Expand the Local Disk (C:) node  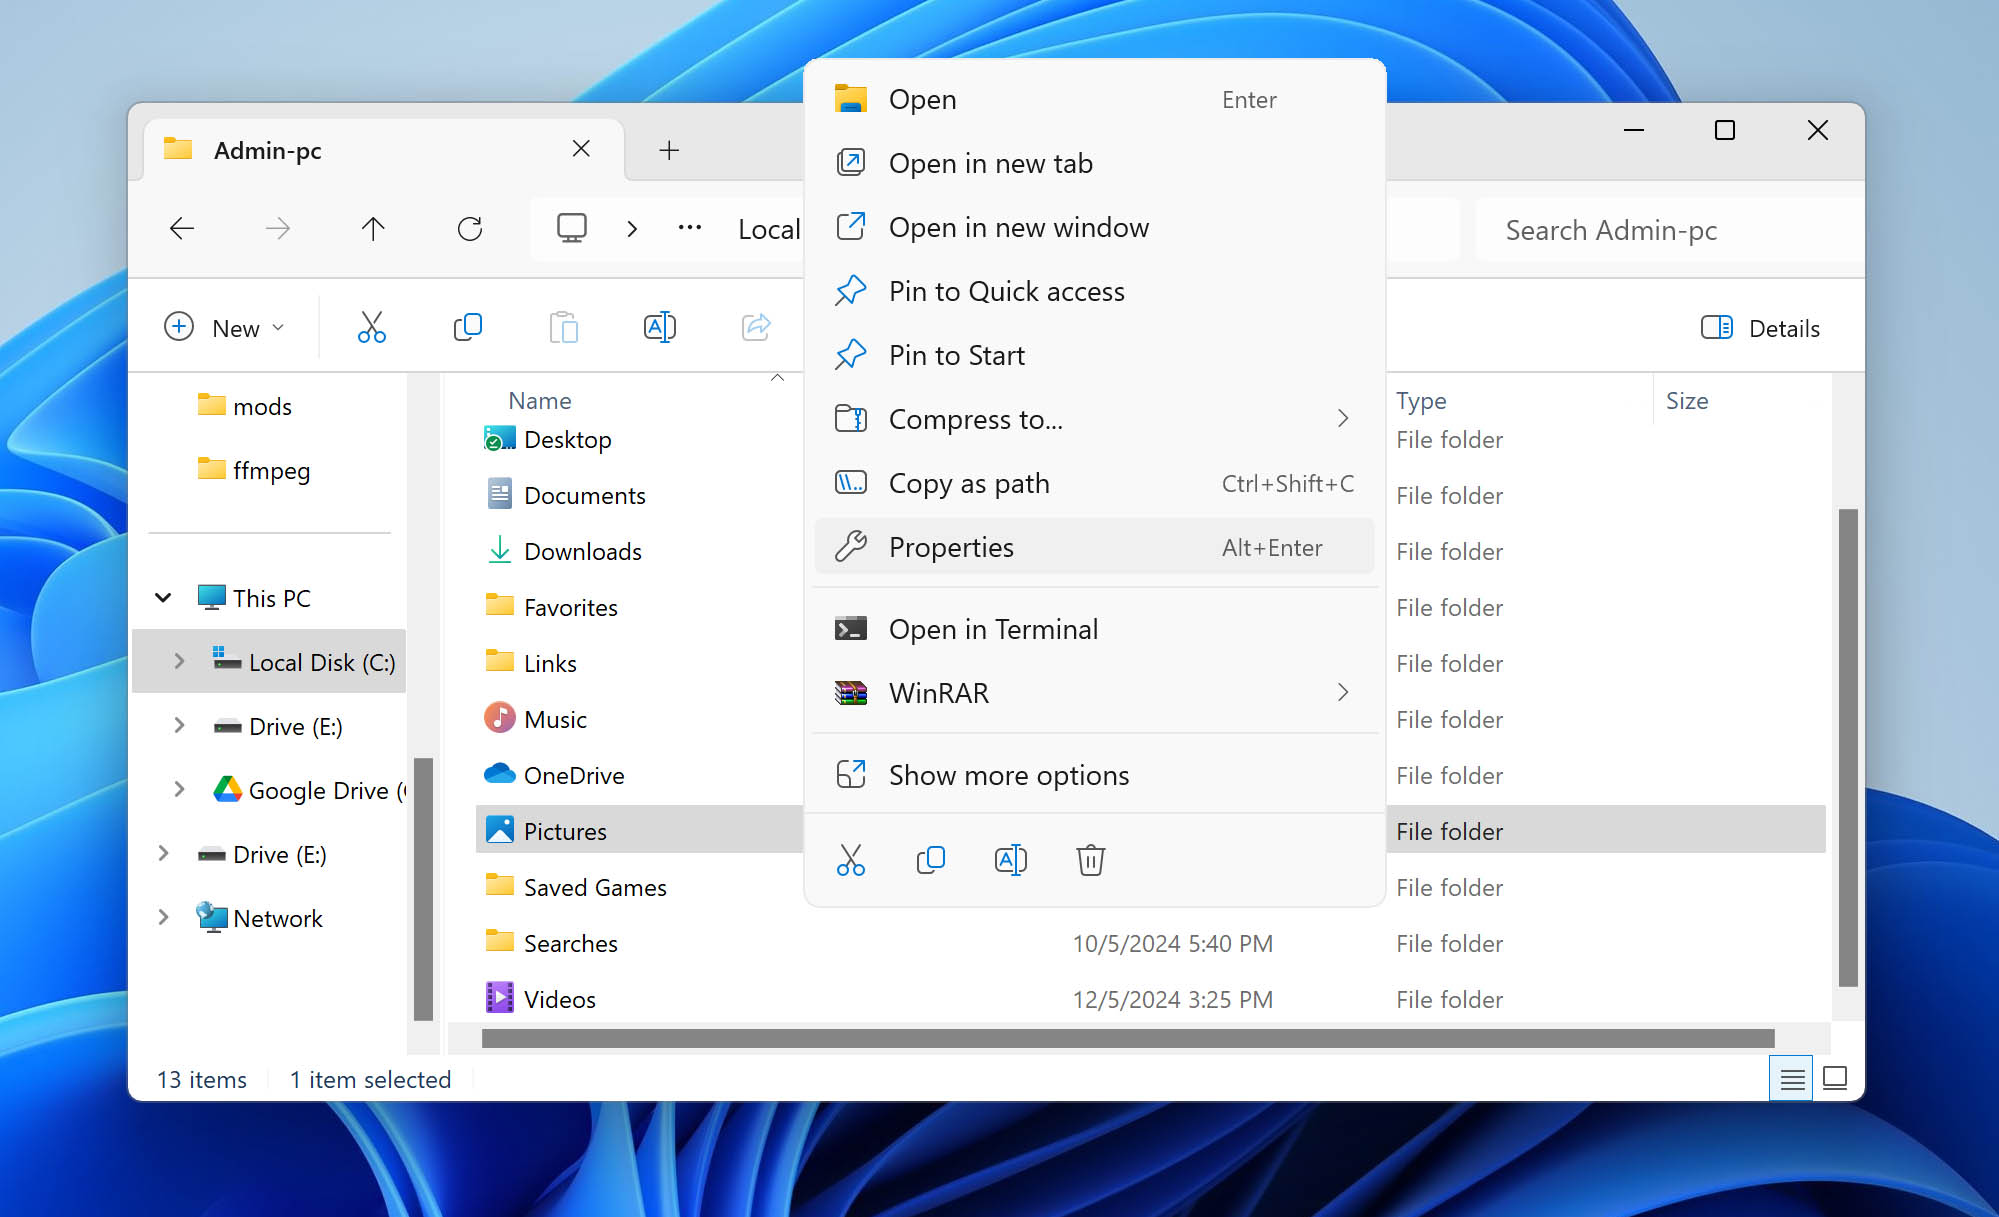179,662
